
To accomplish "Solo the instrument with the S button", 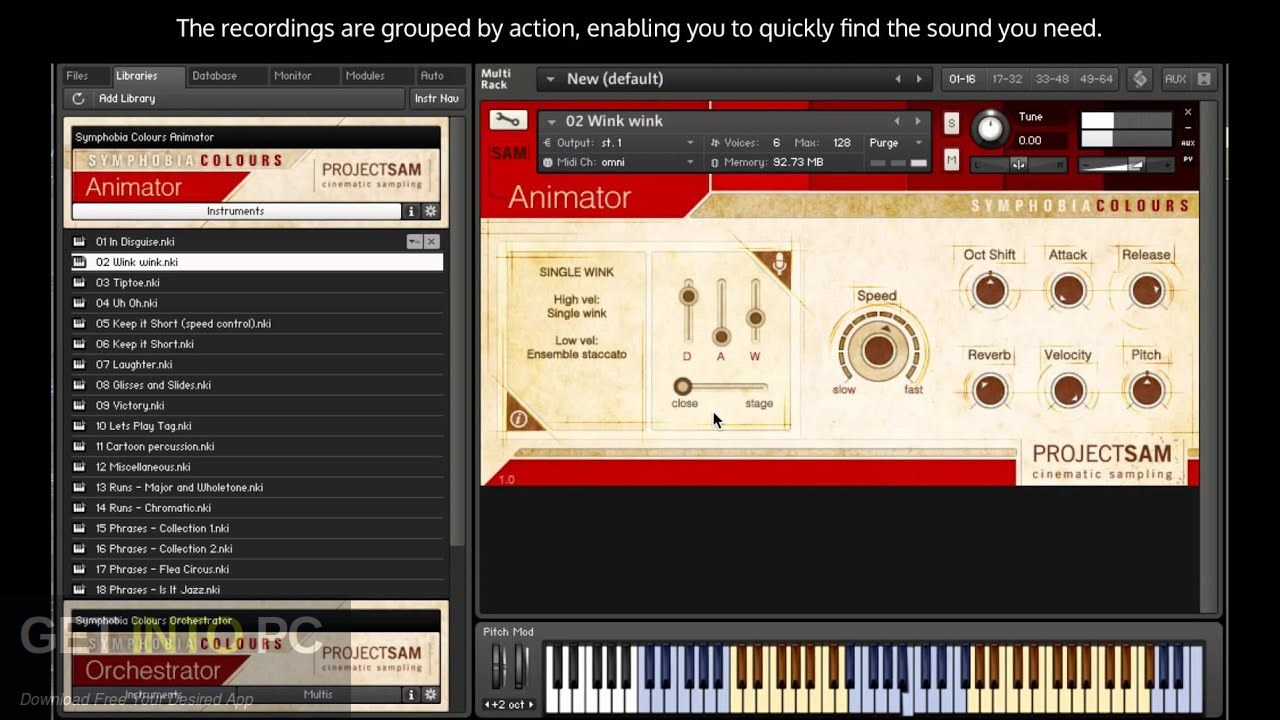I will 951,123.
